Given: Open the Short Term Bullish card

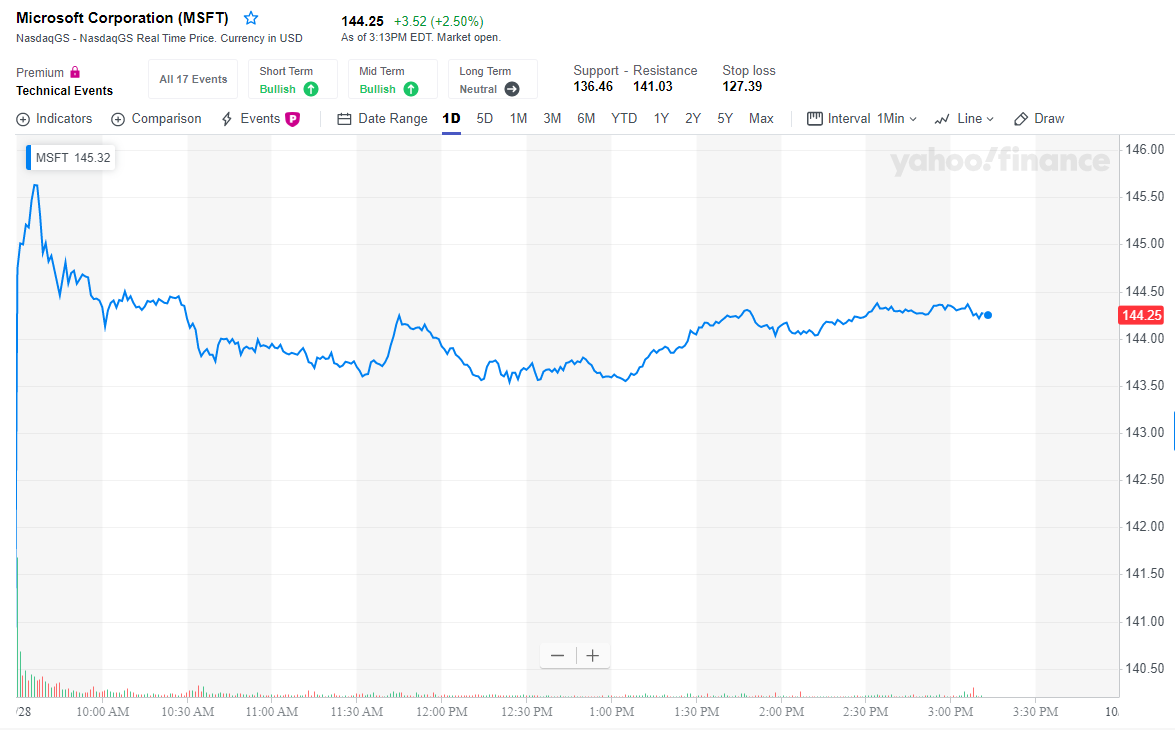Looking at the screenshot, I should tap(293, 79).
